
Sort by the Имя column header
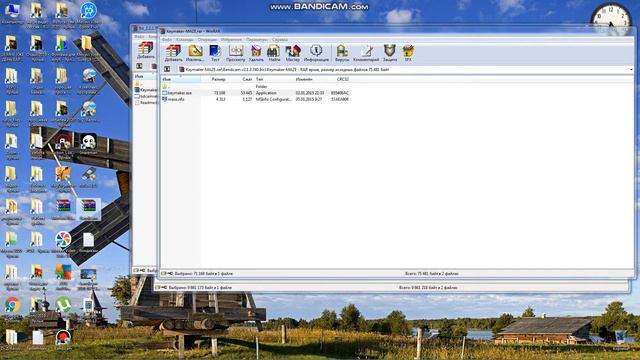[181, 79]
